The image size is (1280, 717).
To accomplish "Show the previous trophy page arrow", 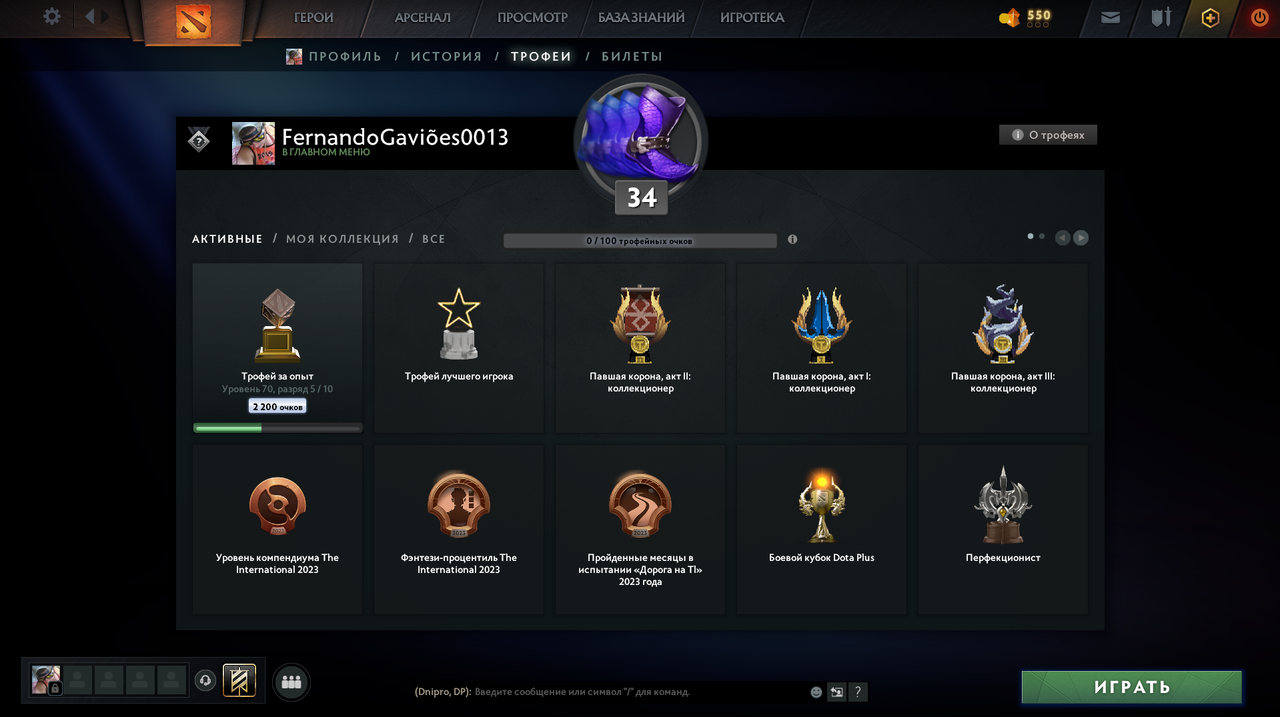I will [1062, 238].
